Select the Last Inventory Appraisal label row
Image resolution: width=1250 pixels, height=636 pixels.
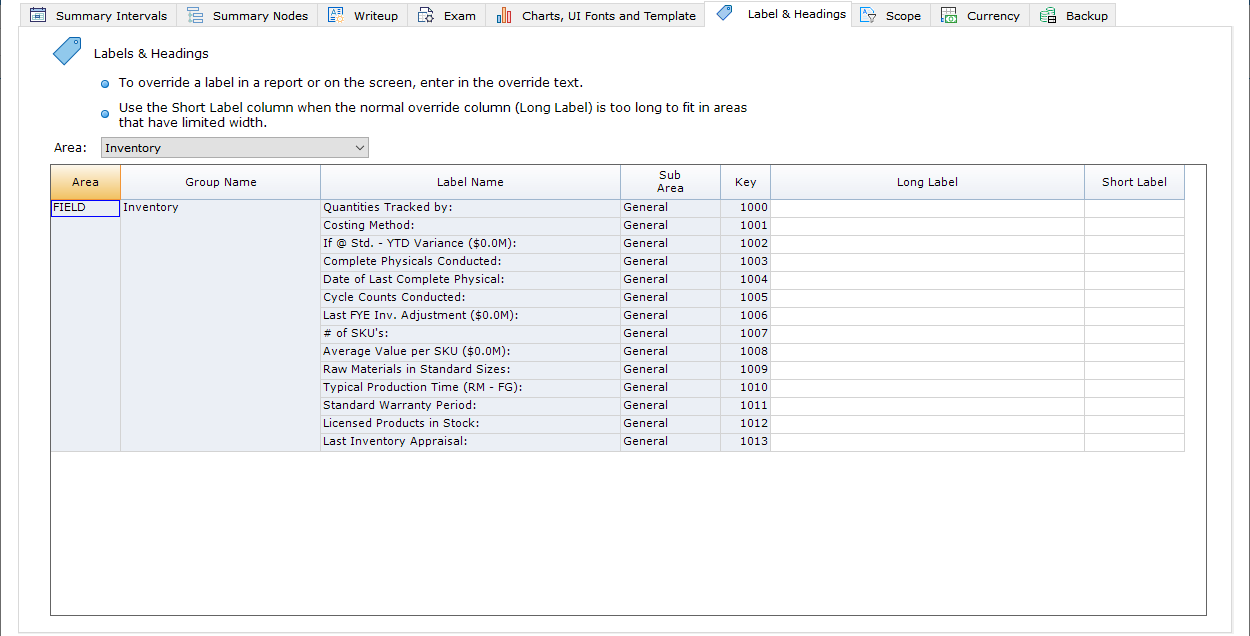470,442
